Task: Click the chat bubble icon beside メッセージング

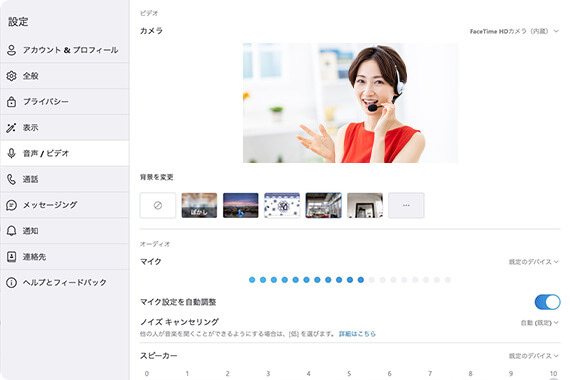Action: [11, 205]
